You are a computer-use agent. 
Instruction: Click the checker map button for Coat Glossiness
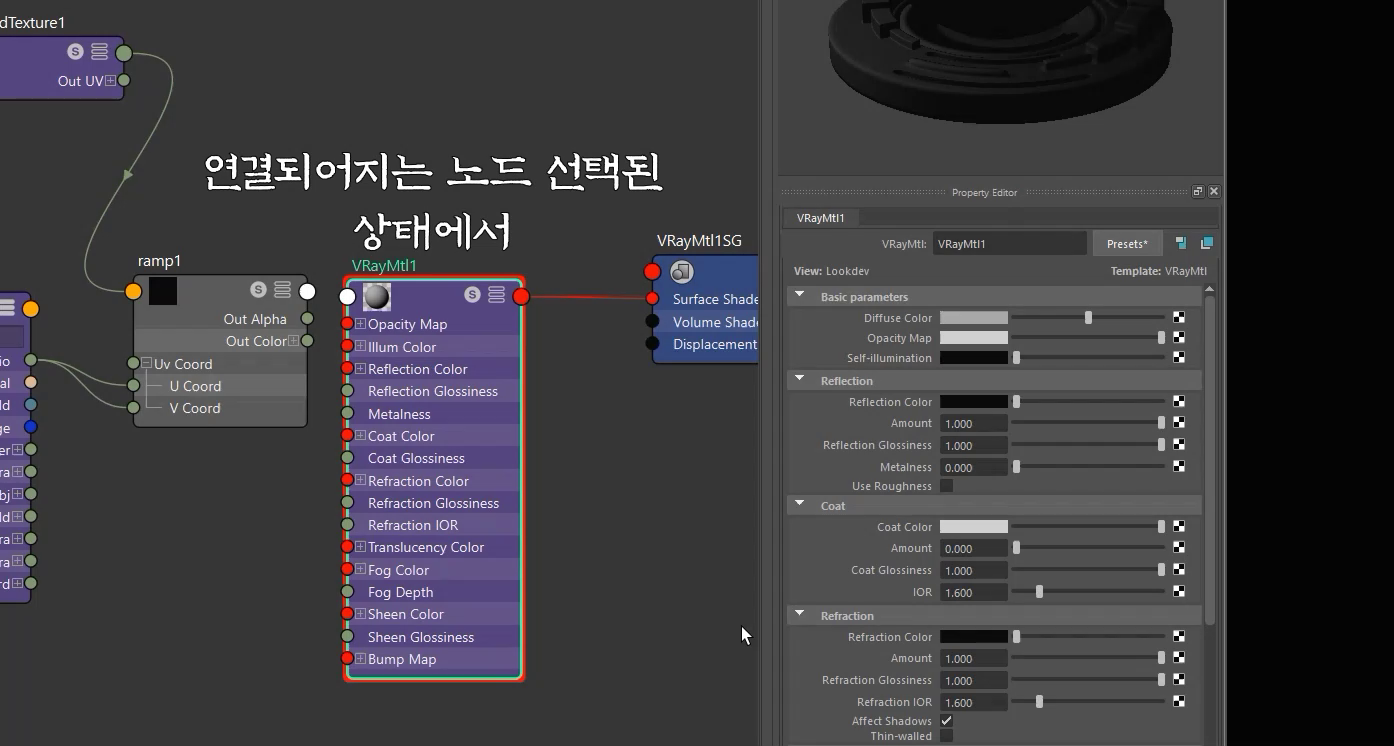tap(1179, 570)
